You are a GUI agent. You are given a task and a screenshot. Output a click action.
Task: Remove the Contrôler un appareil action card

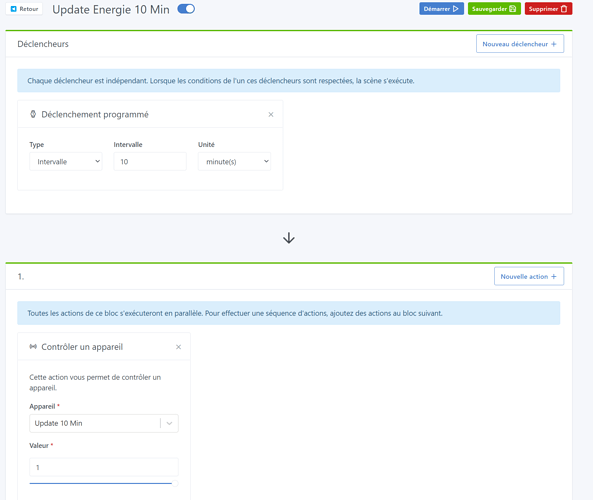tap(179, 347)
